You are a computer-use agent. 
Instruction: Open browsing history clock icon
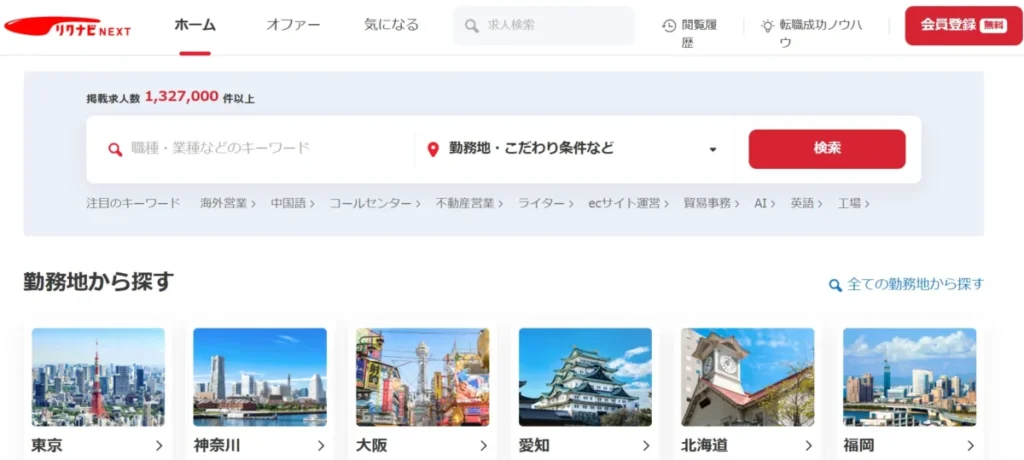point(669,26)
